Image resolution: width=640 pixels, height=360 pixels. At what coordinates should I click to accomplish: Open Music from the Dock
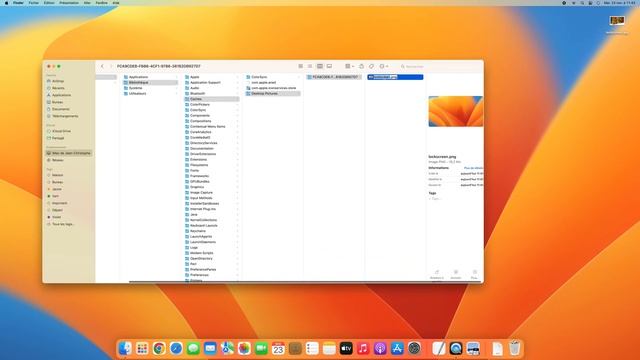coord(363,348)
